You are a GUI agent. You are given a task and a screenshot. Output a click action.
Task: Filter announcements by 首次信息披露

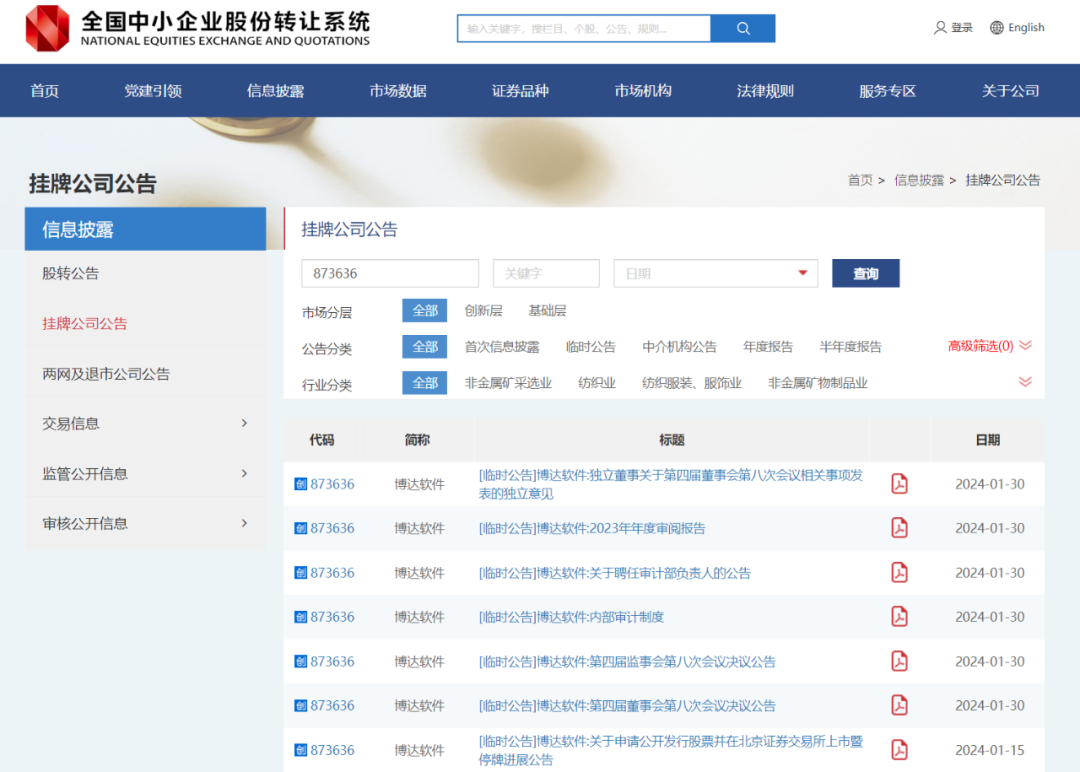click(x=501, y=346)
